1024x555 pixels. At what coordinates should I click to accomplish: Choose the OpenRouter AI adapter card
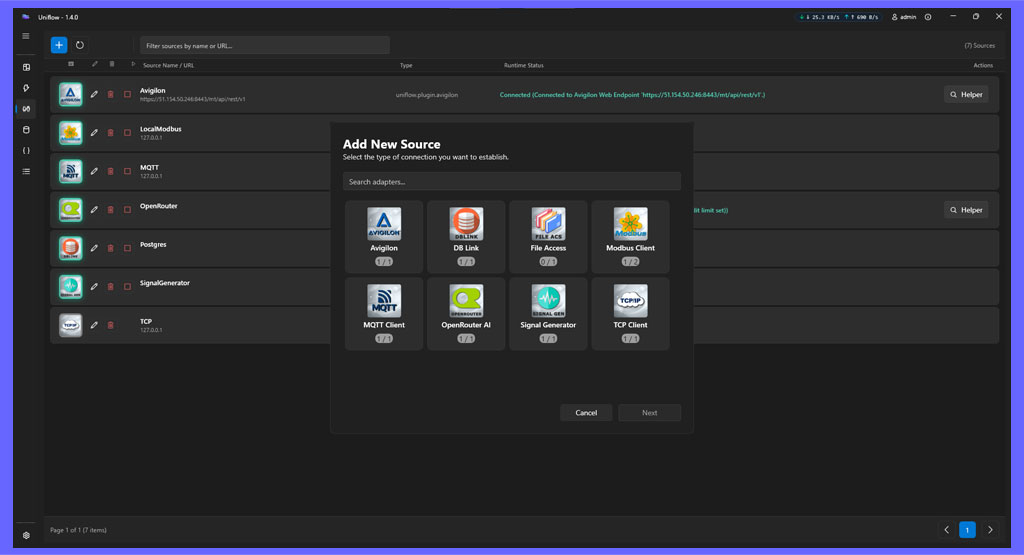point(466,313)
